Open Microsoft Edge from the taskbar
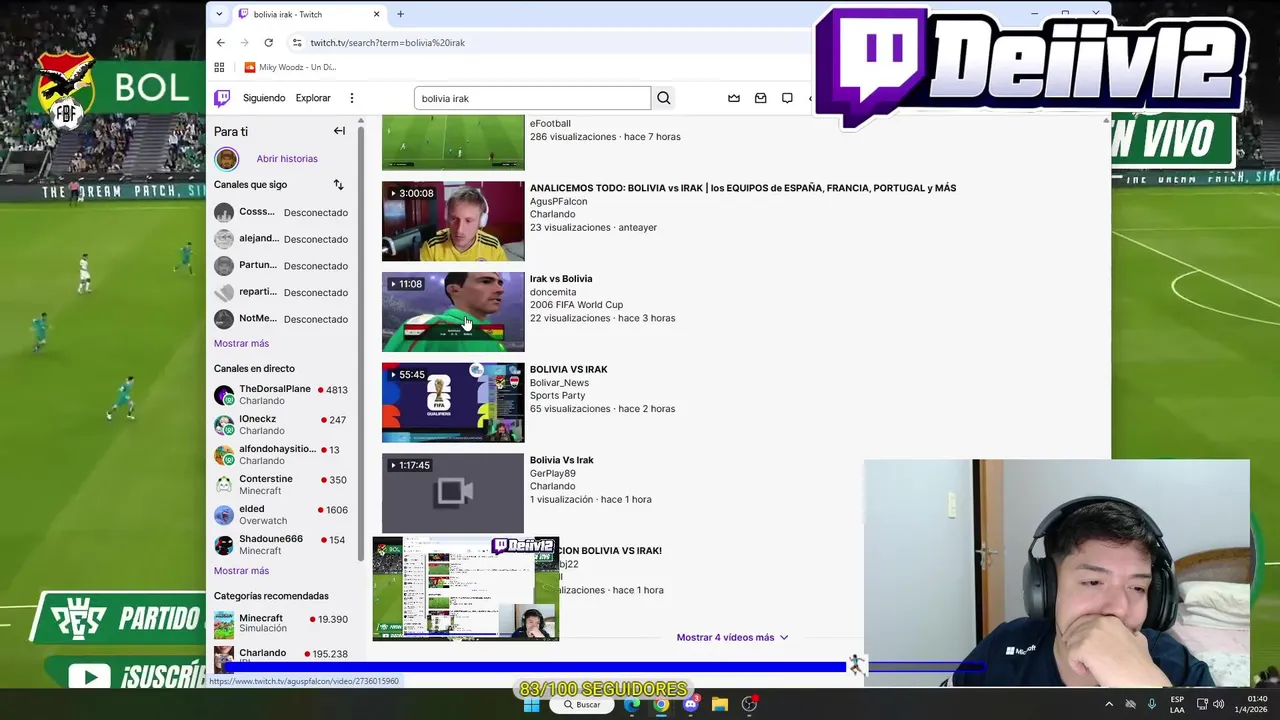 point(632,704)
